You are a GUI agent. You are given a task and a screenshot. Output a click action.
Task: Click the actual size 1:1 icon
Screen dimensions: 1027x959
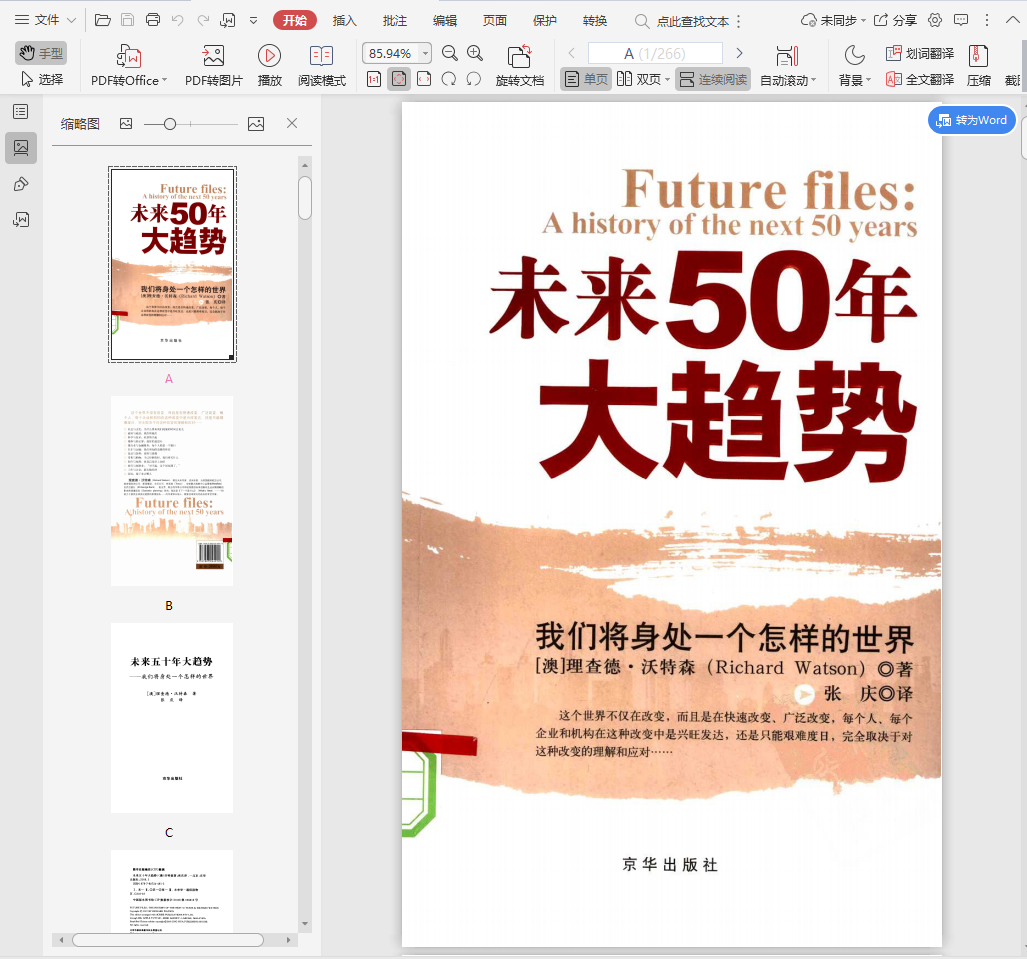pyautogui.click(x=373, y=79)
